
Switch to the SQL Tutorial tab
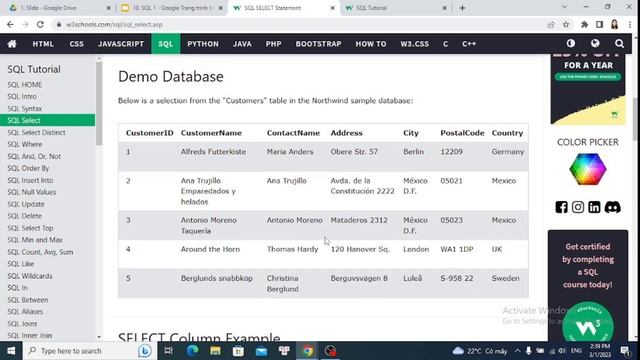pyautogui.click(x=396, y=8)
